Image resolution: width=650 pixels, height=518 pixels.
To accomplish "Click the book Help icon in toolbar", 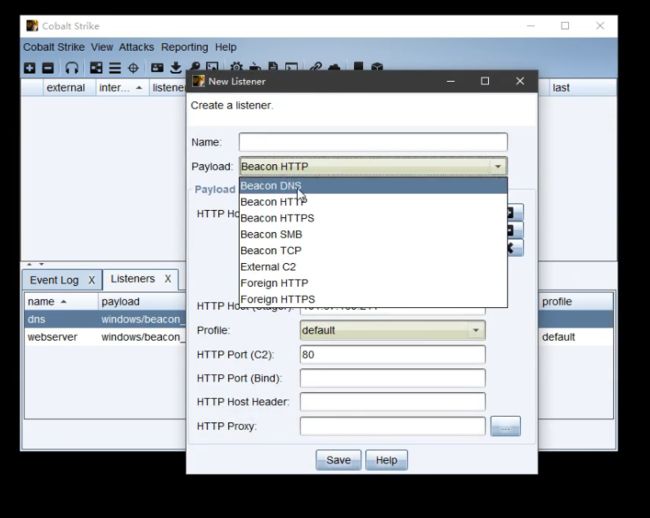I will coord(359,66).
